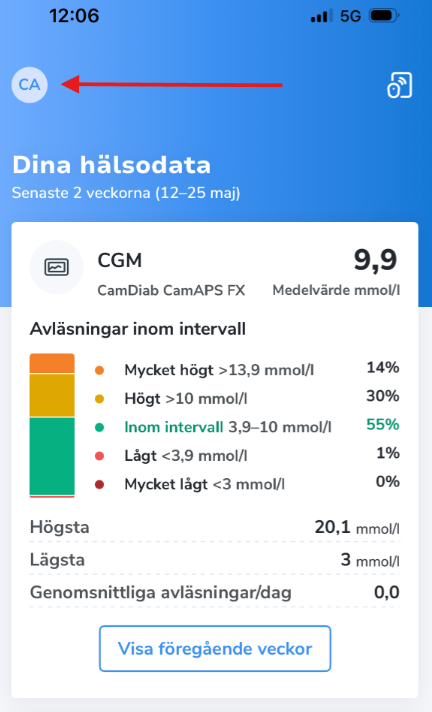
Task: Click the yellow segment of range bar
Action: (x=52, y=395)
